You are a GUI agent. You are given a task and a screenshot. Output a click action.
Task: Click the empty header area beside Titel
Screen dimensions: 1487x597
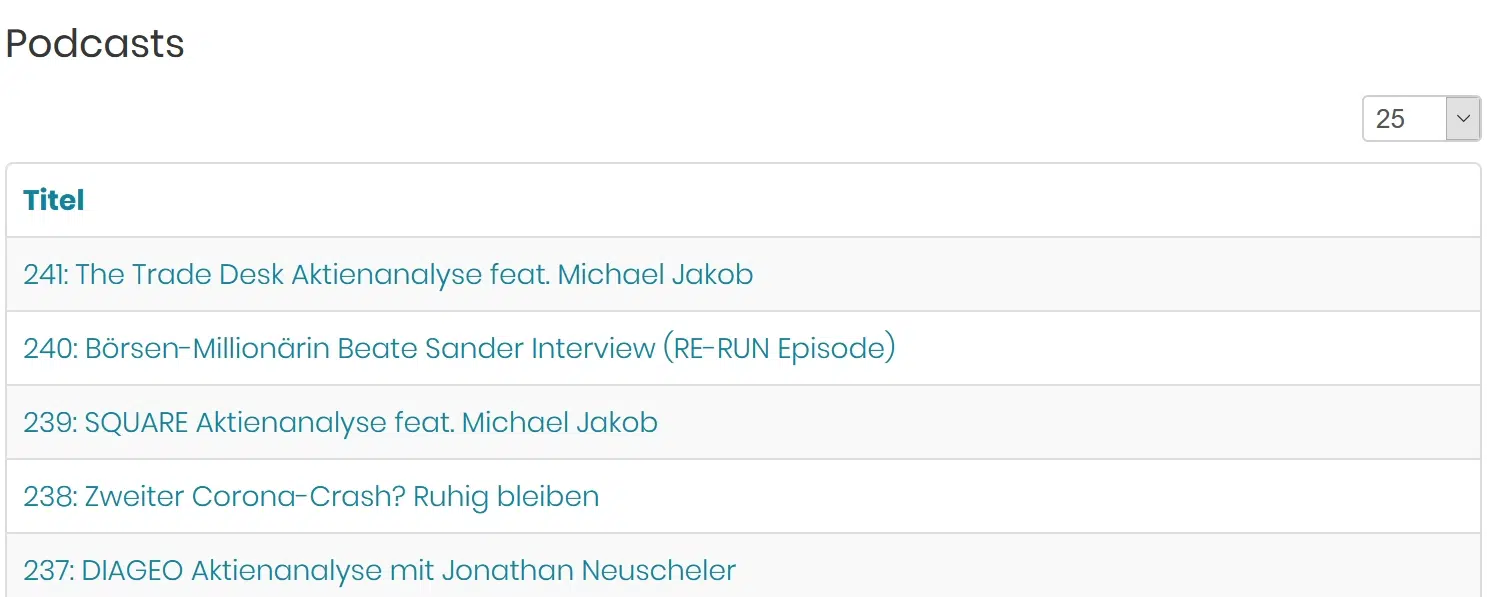click(780, 200)
